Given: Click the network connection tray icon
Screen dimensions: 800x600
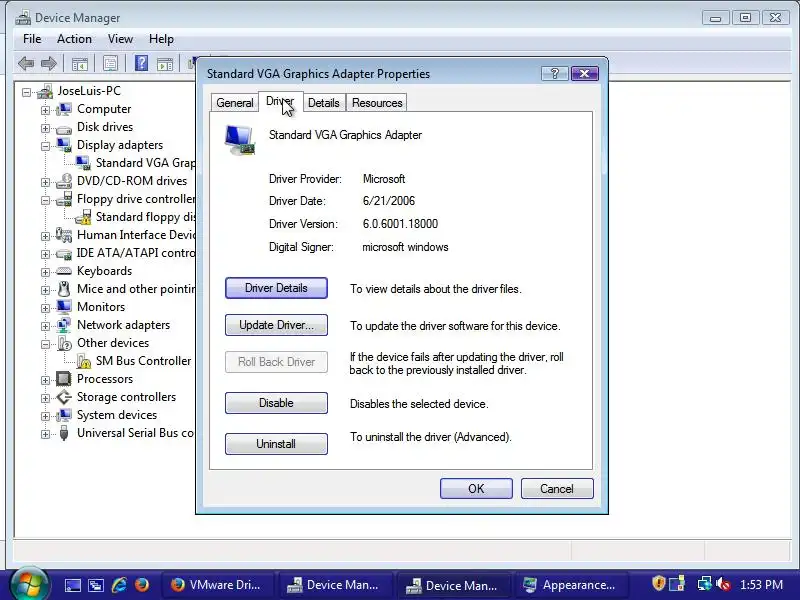Looking at the screenshot, I should click(x=705, y=584).
